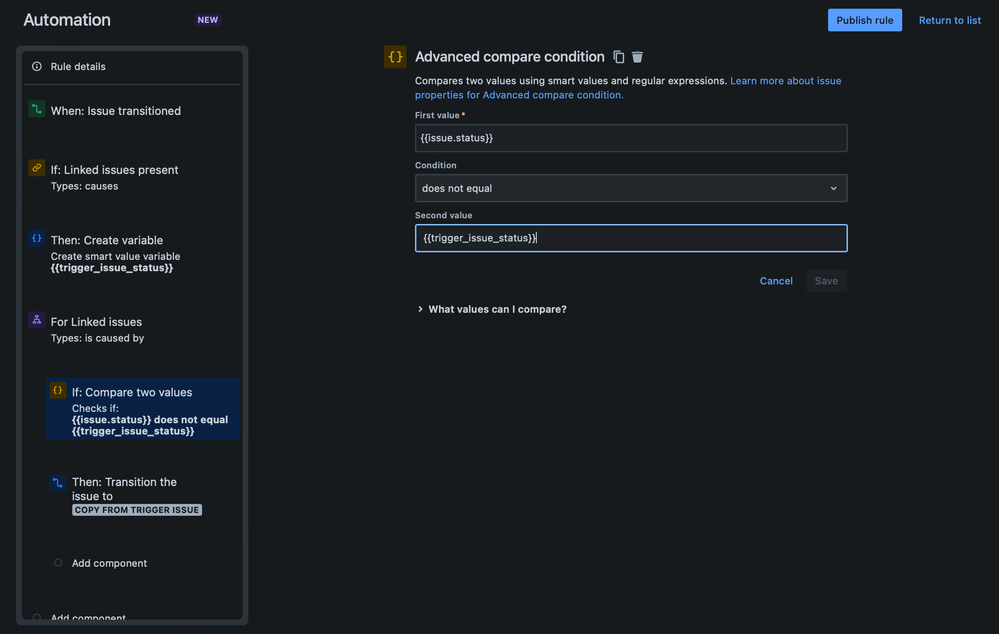Viewport: 999px width, 634px height.
Task: Select the If: Compare two values component
Action: click(x=143, y=409)
